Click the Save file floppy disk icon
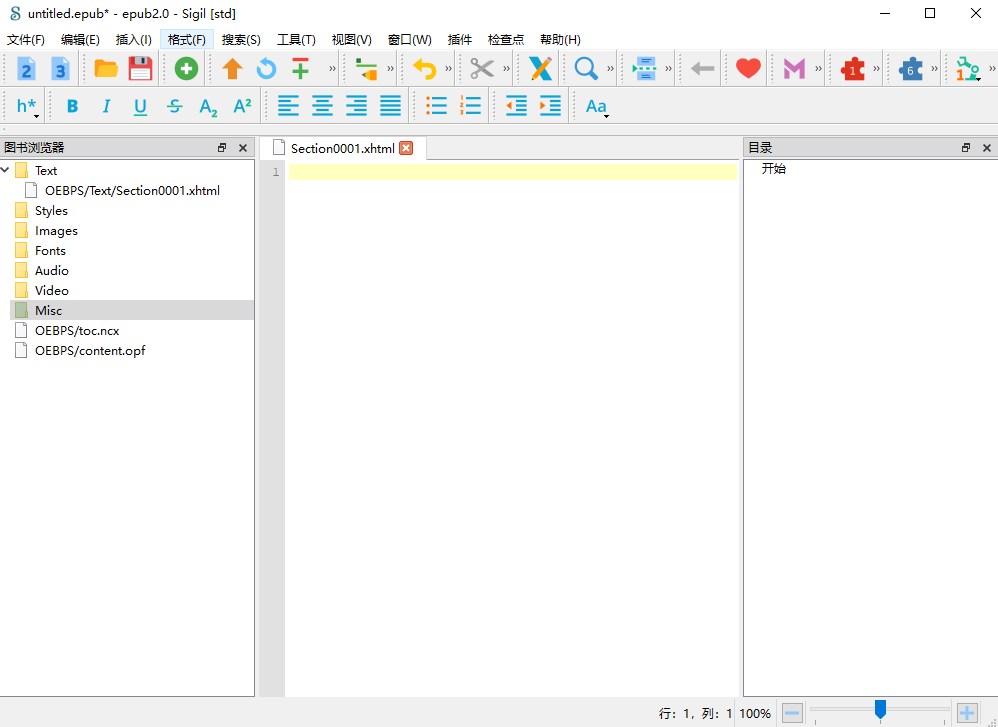This screenshot has height=727, width=998. (x=140, y=69)
